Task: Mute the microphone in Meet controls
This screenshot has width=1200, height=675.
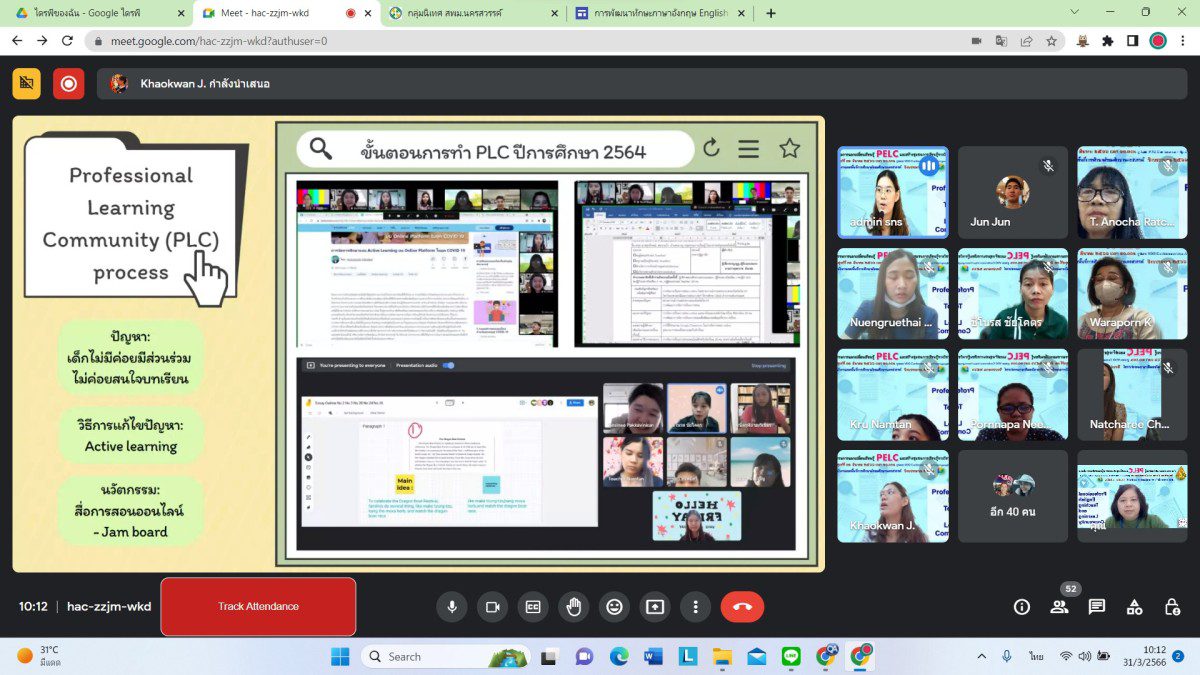Action: click(451, 606)
